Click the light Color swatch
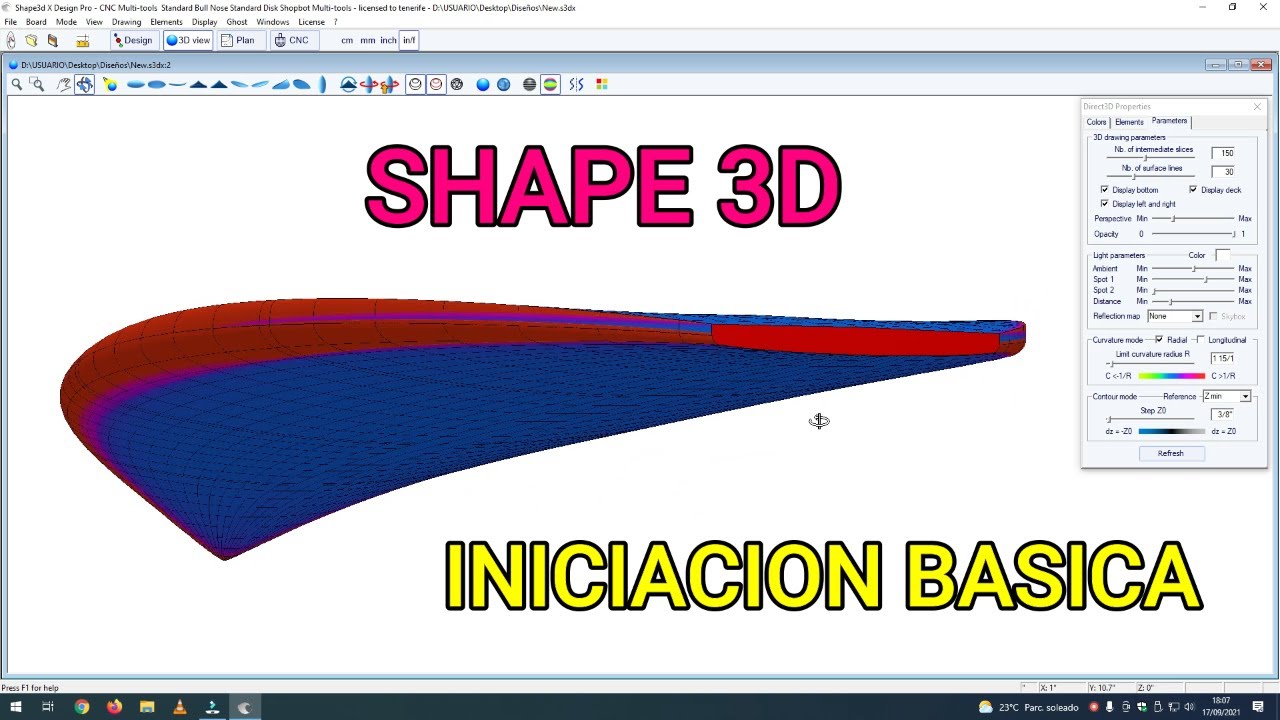Screen dimensions: 1280x720 tap(1222, 256)
